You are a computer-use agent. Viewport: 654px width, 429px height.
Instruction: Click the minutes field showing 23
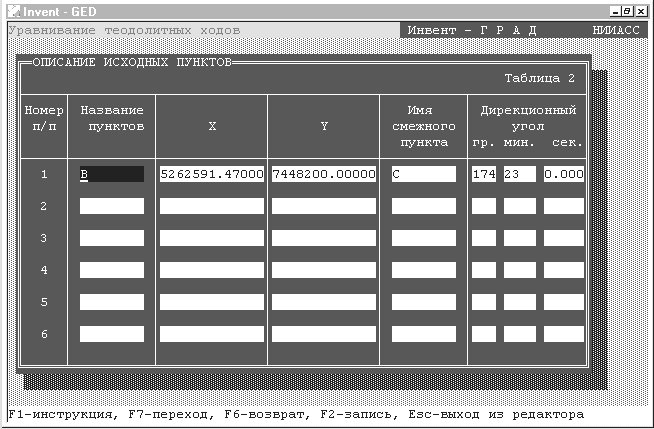pyautogui.click(x=520, y=174)
